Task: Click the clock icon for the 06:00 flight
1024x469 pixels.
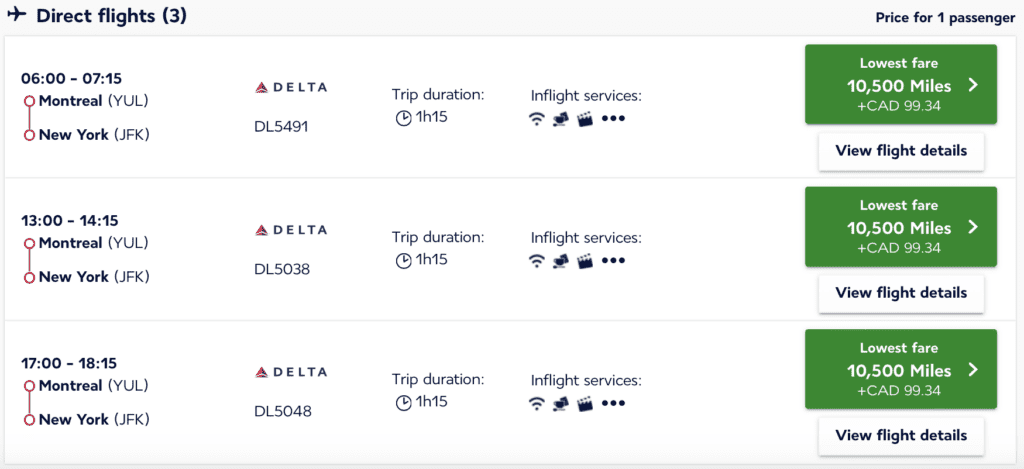Action: 404,117
